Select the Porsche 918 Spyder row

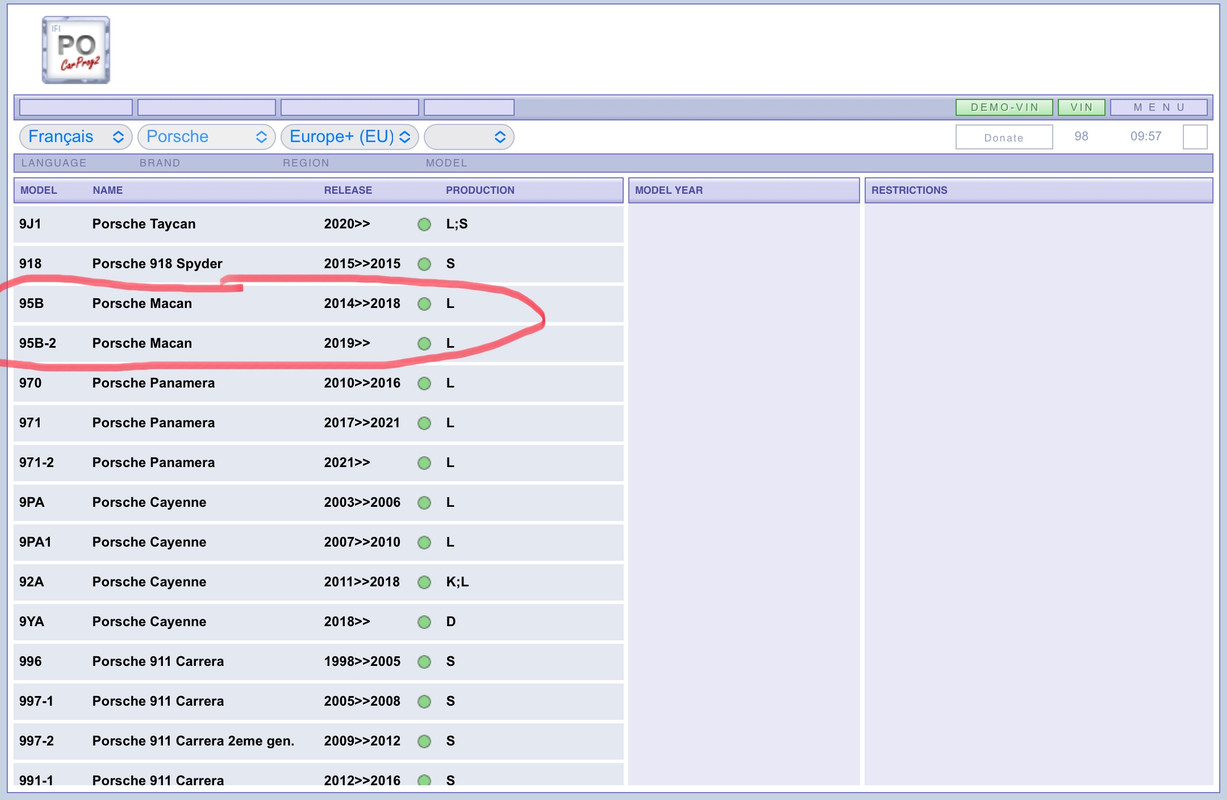tap(319, 264)
